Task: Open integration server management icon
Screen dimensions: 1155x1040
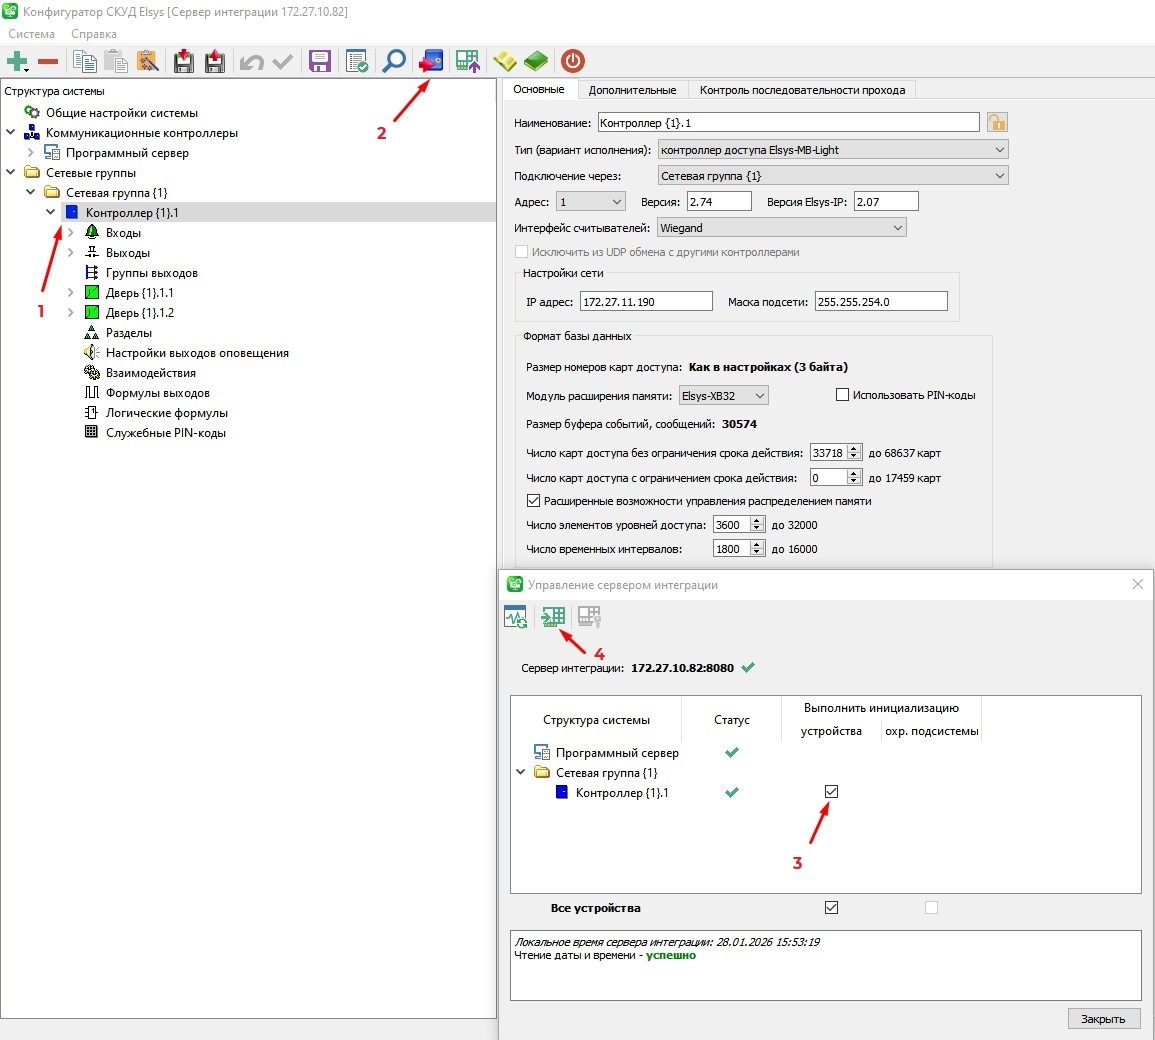Action: (431, 61)
